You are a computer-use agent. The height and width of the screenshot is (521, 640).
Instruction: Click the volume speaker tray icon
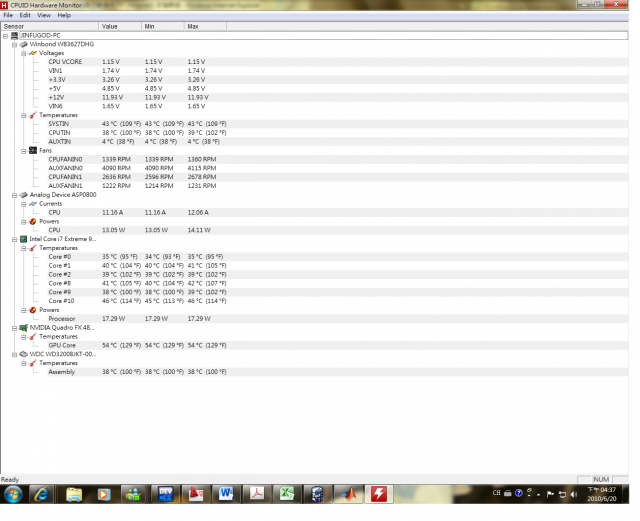click(574, 494)
